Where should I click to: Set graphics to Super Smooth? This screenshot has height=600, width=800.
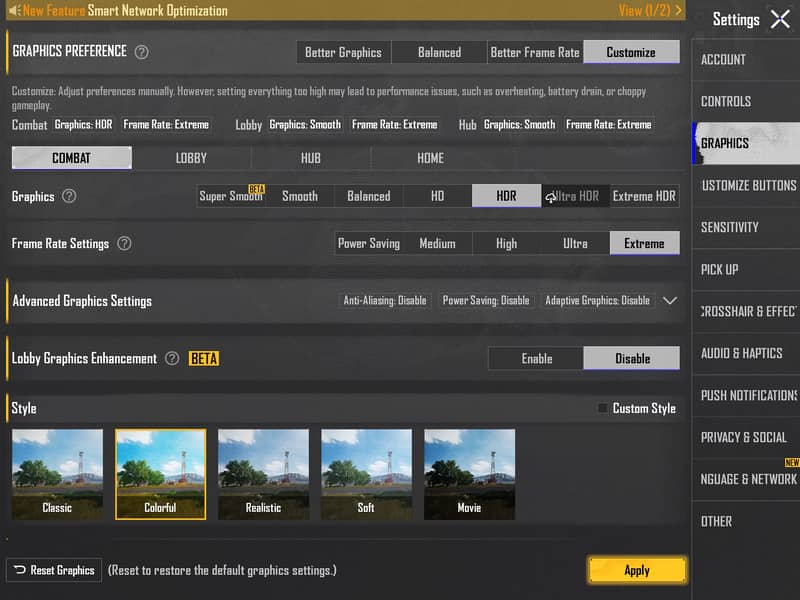[231, 196]
